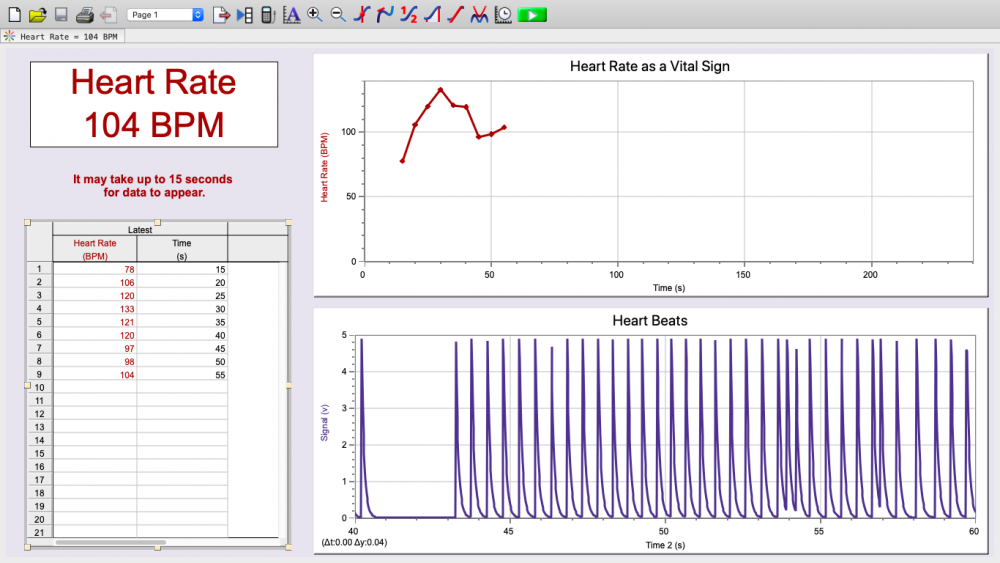Activate the Tangent tool icon

385,15
